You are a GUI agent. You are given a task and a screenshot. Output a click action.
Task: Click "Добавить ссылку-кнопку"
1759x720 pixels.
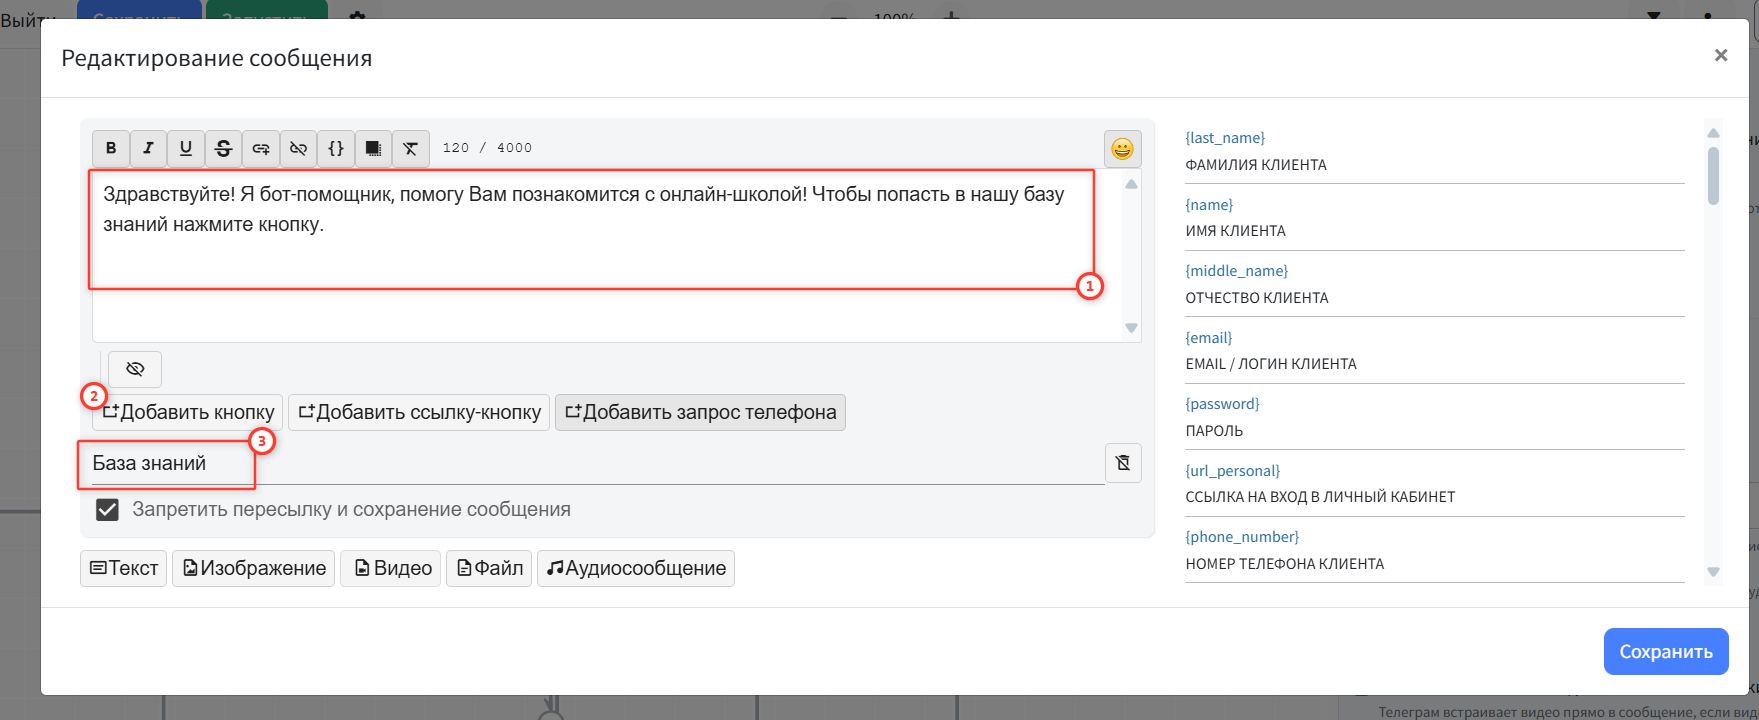[419, 412]
